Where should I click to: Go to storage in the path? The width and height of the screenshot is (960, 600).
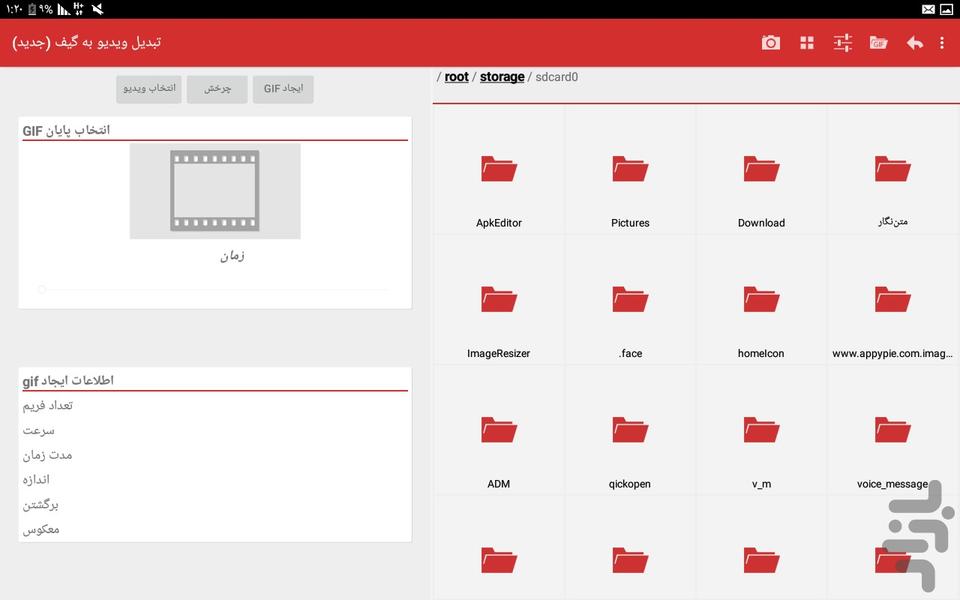point(502,77)
